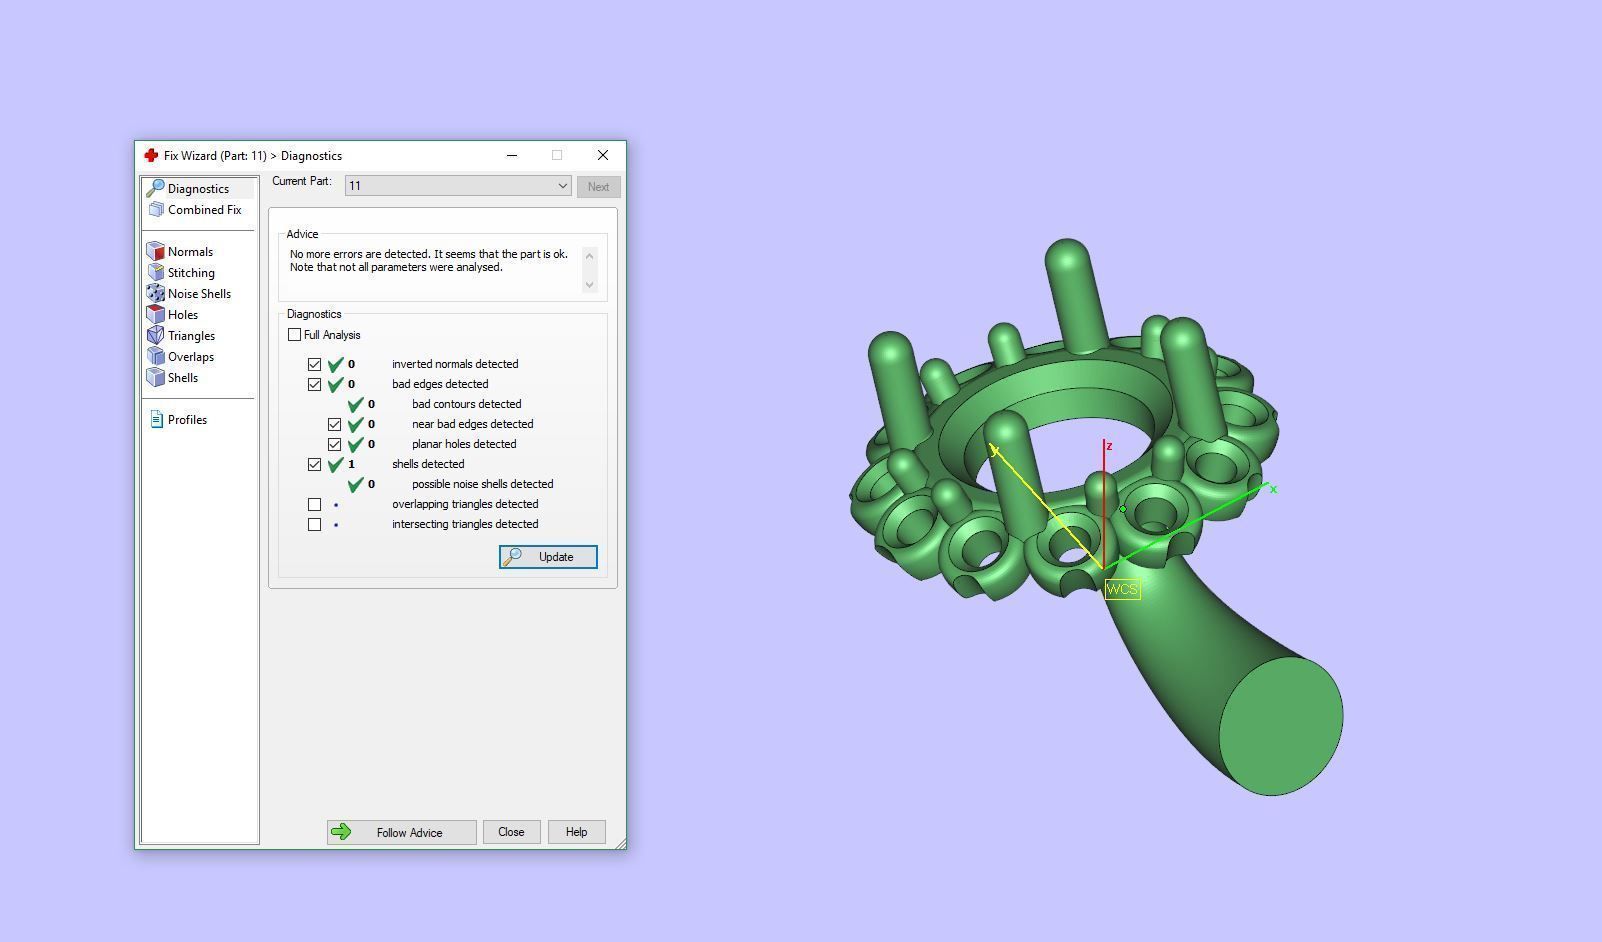
Task: Open Combined Fix icon in sidebar
Action: (156, 210)
